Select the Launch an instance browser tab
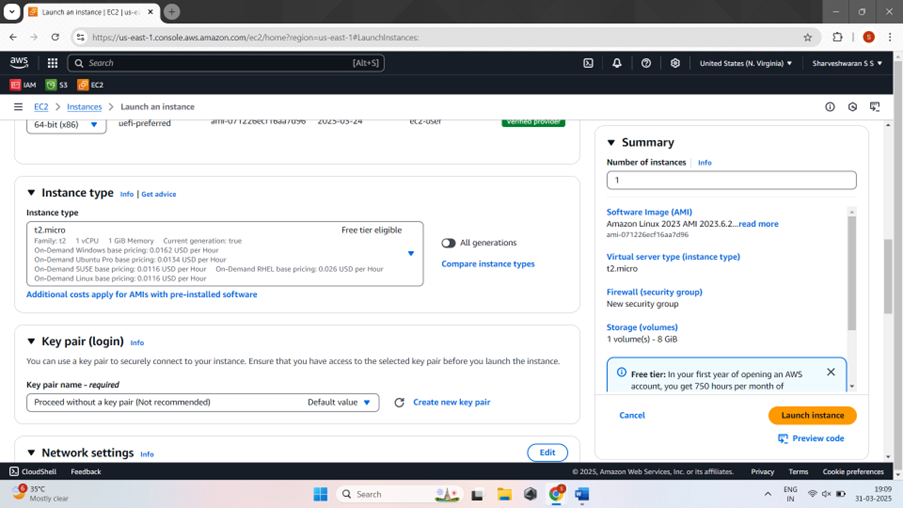903x508 pixels. 92,12
